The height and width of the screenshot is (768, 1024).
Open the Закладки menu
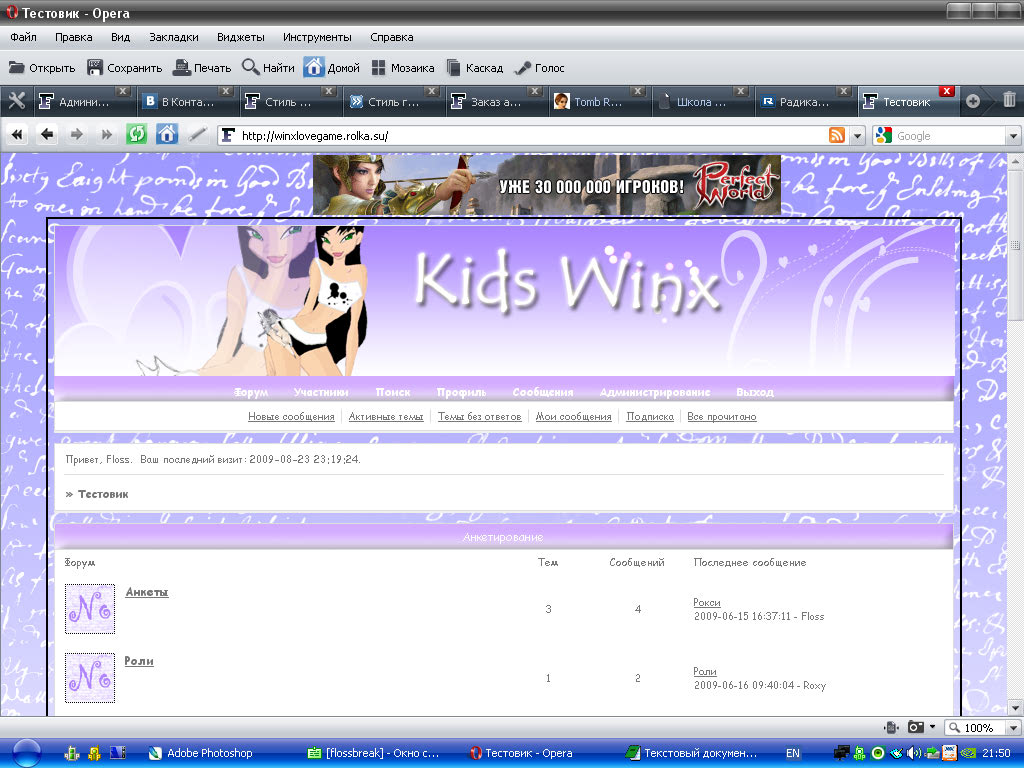[x=174, y=37]
